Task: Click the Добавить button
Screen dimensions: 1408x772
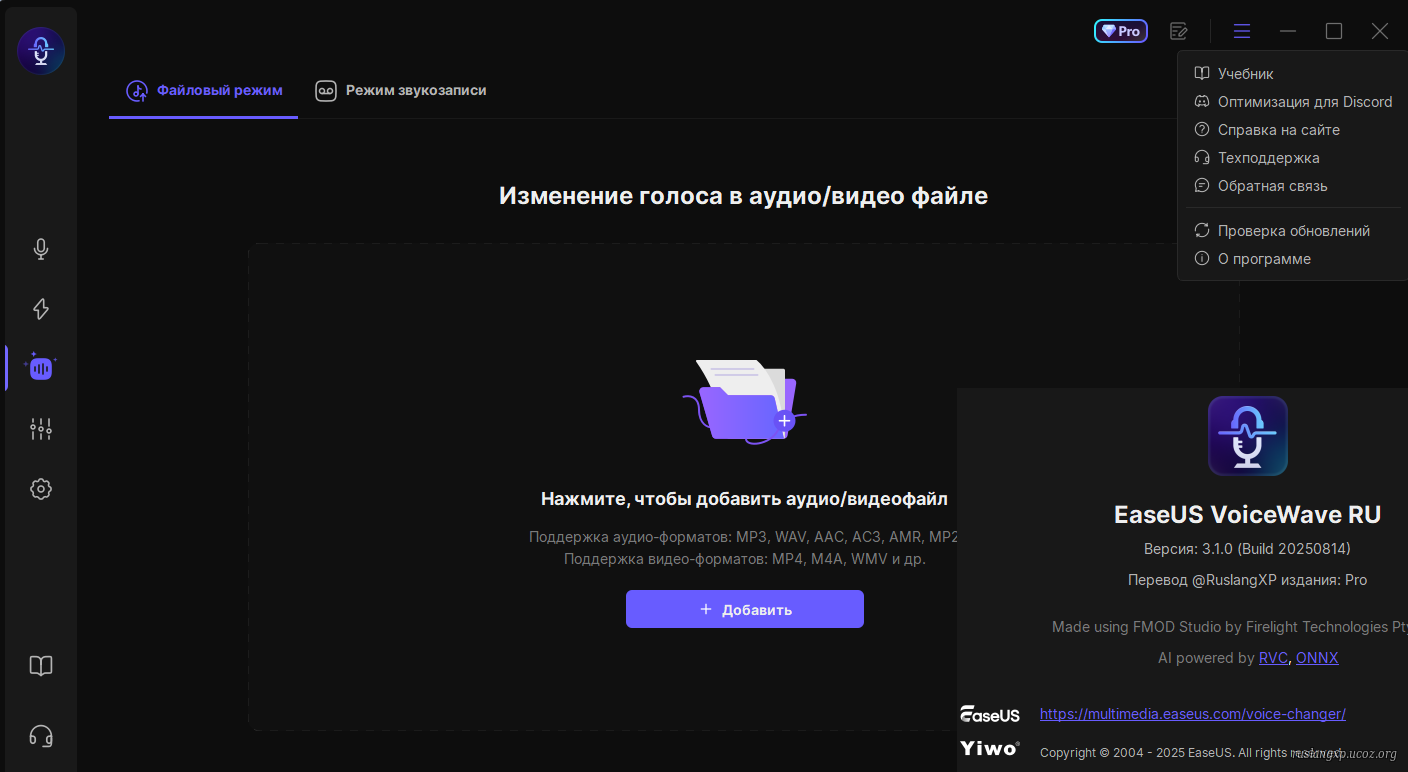Action: pos(745,609)
